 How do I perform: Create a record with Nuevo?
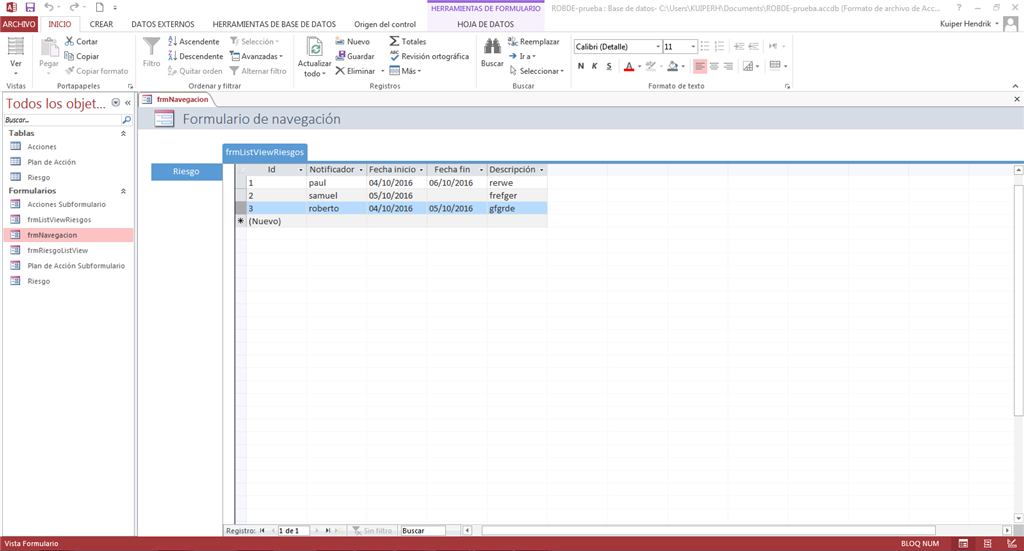tap(353, 41)
